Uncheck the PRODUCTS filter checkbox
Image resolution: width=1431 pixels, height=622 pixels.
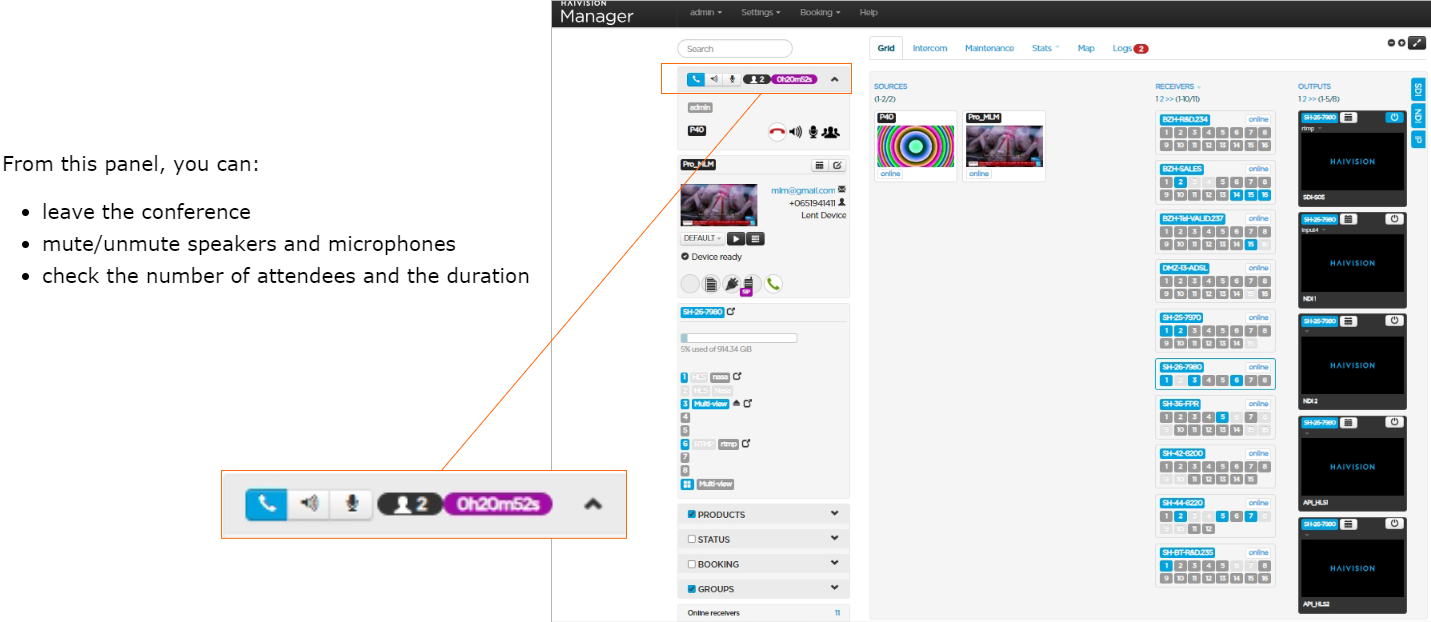tap(692, 514)
